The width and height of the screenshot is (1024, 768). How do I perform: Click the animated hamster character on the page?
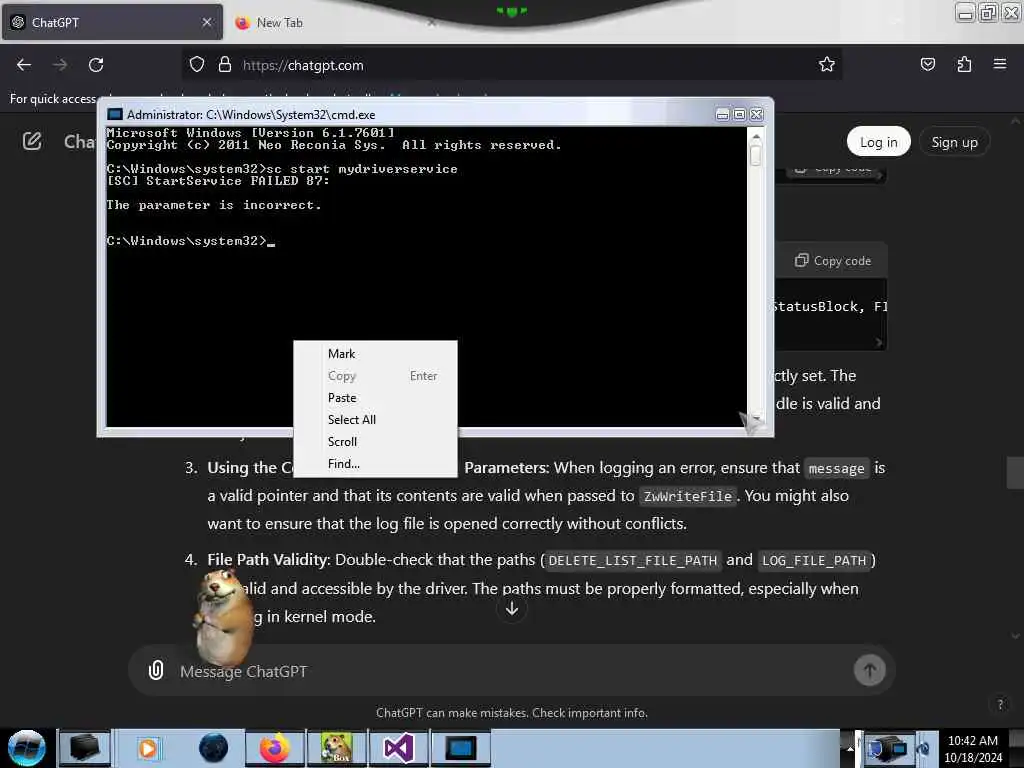[222, 616]
